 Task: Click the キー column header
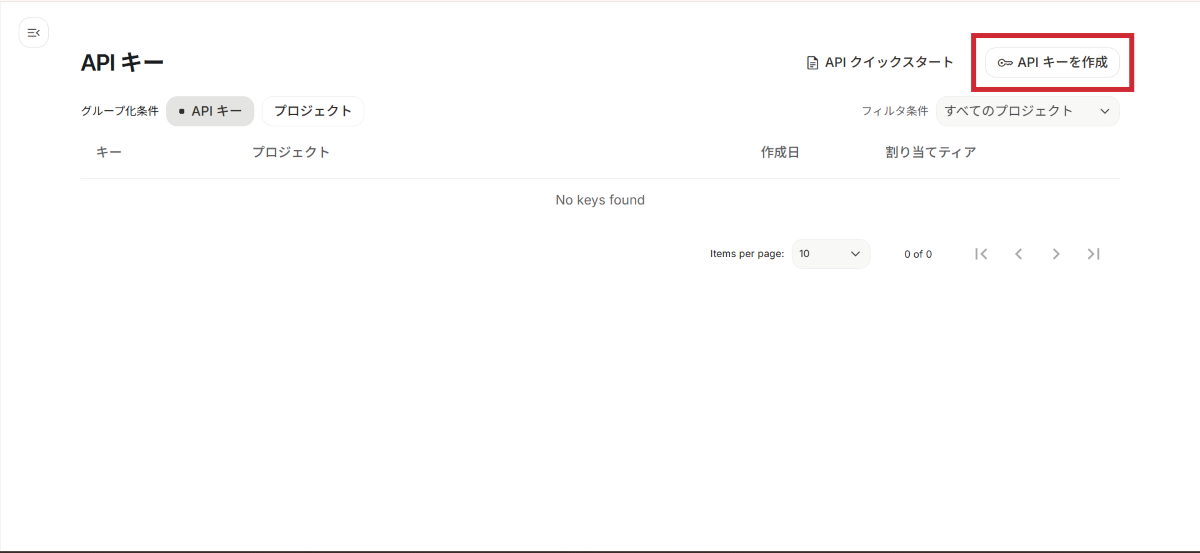click(x=109, y=152)
